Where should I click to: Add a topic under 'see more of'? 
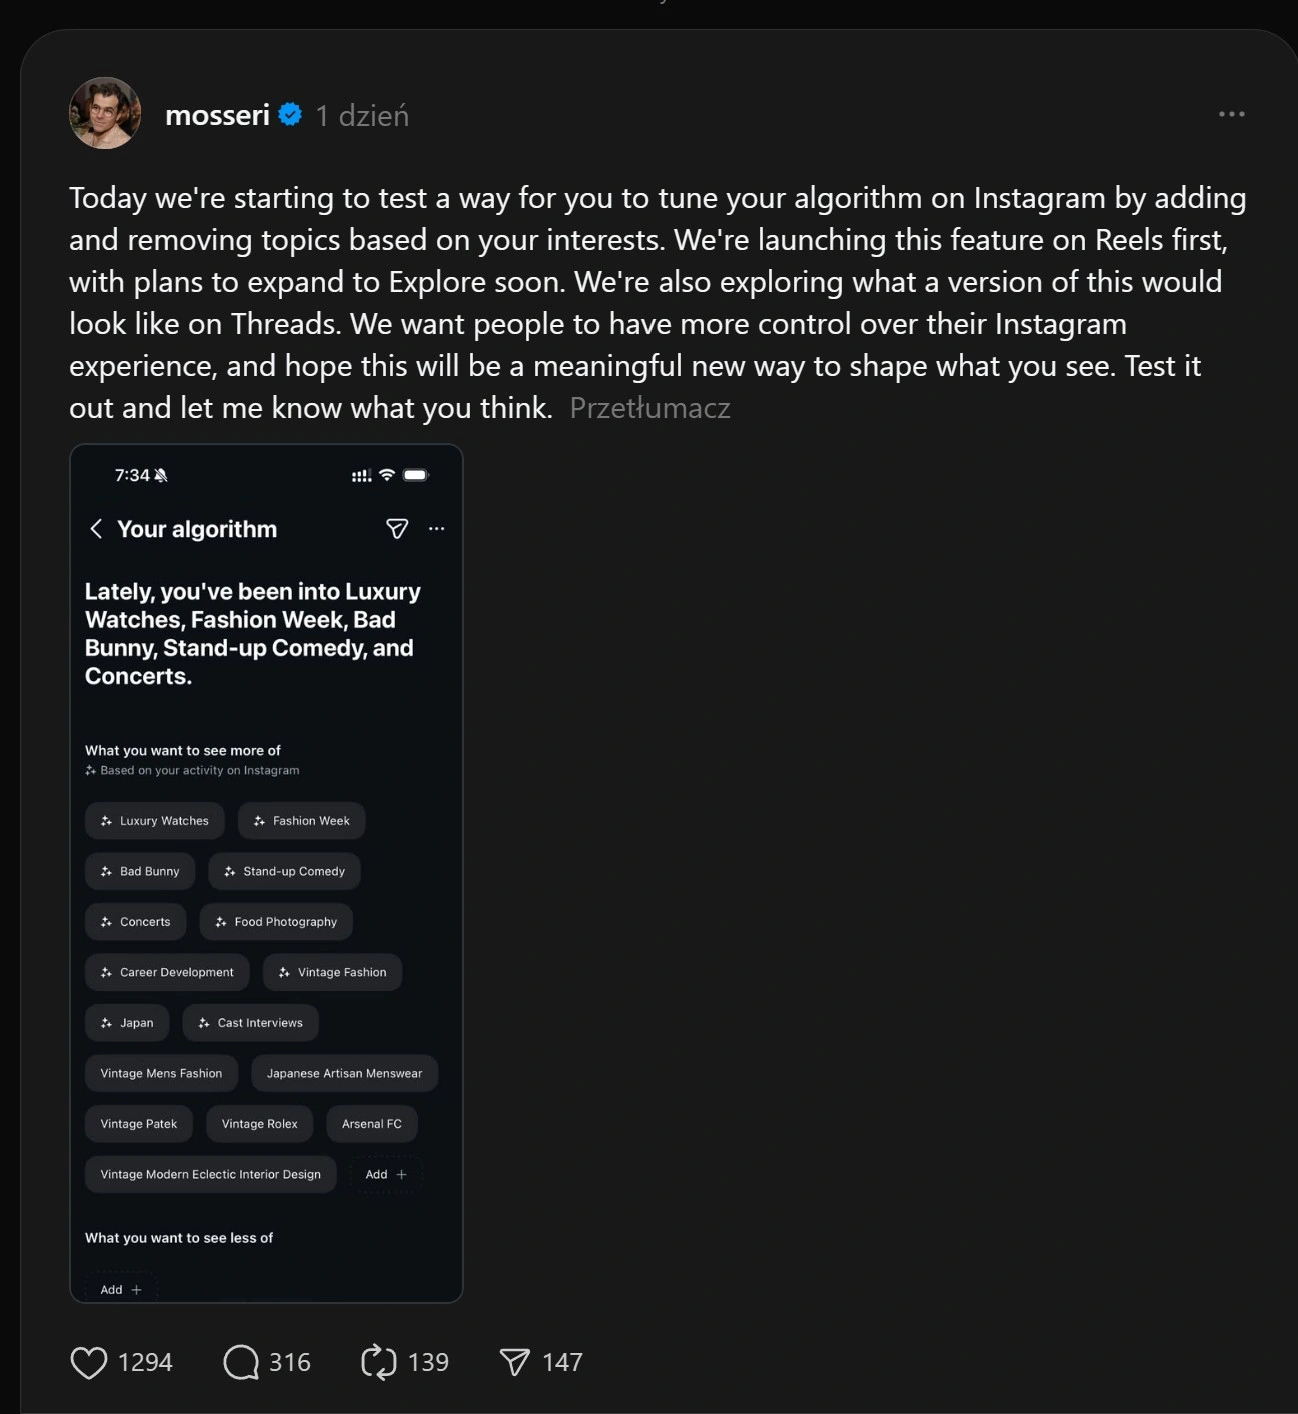click(386, 1175)
